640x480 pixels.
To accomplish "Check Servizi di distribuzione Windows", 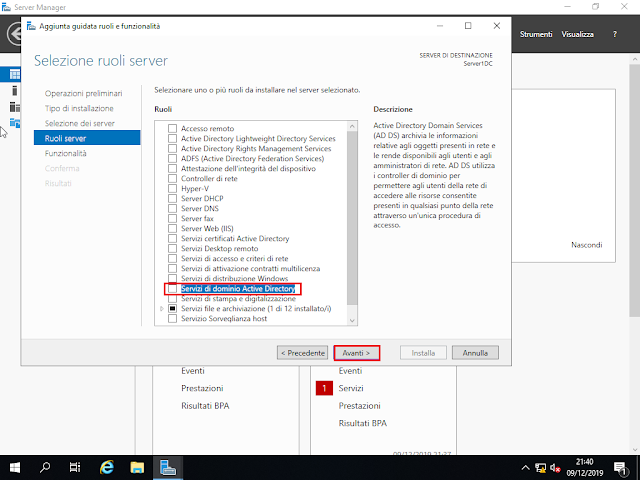I will click(172, 279).
